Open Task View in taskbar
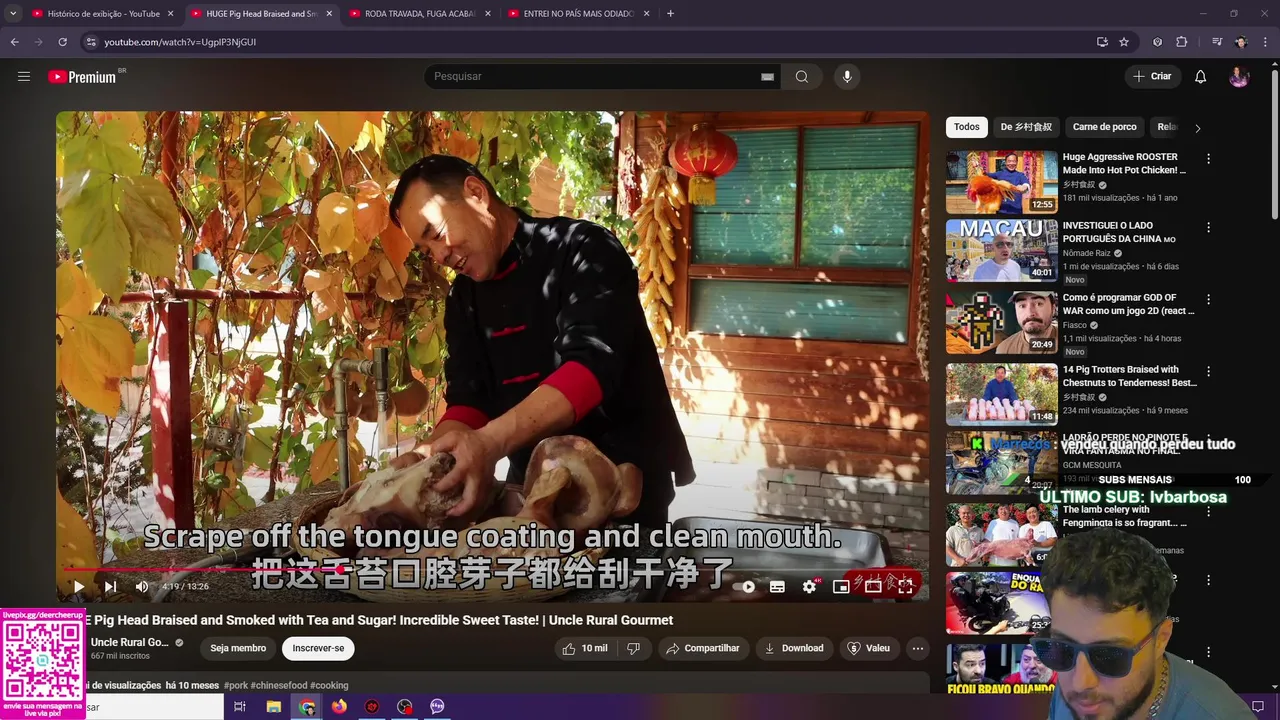This screenshot has width=1280, height=720. click(240, 707)
